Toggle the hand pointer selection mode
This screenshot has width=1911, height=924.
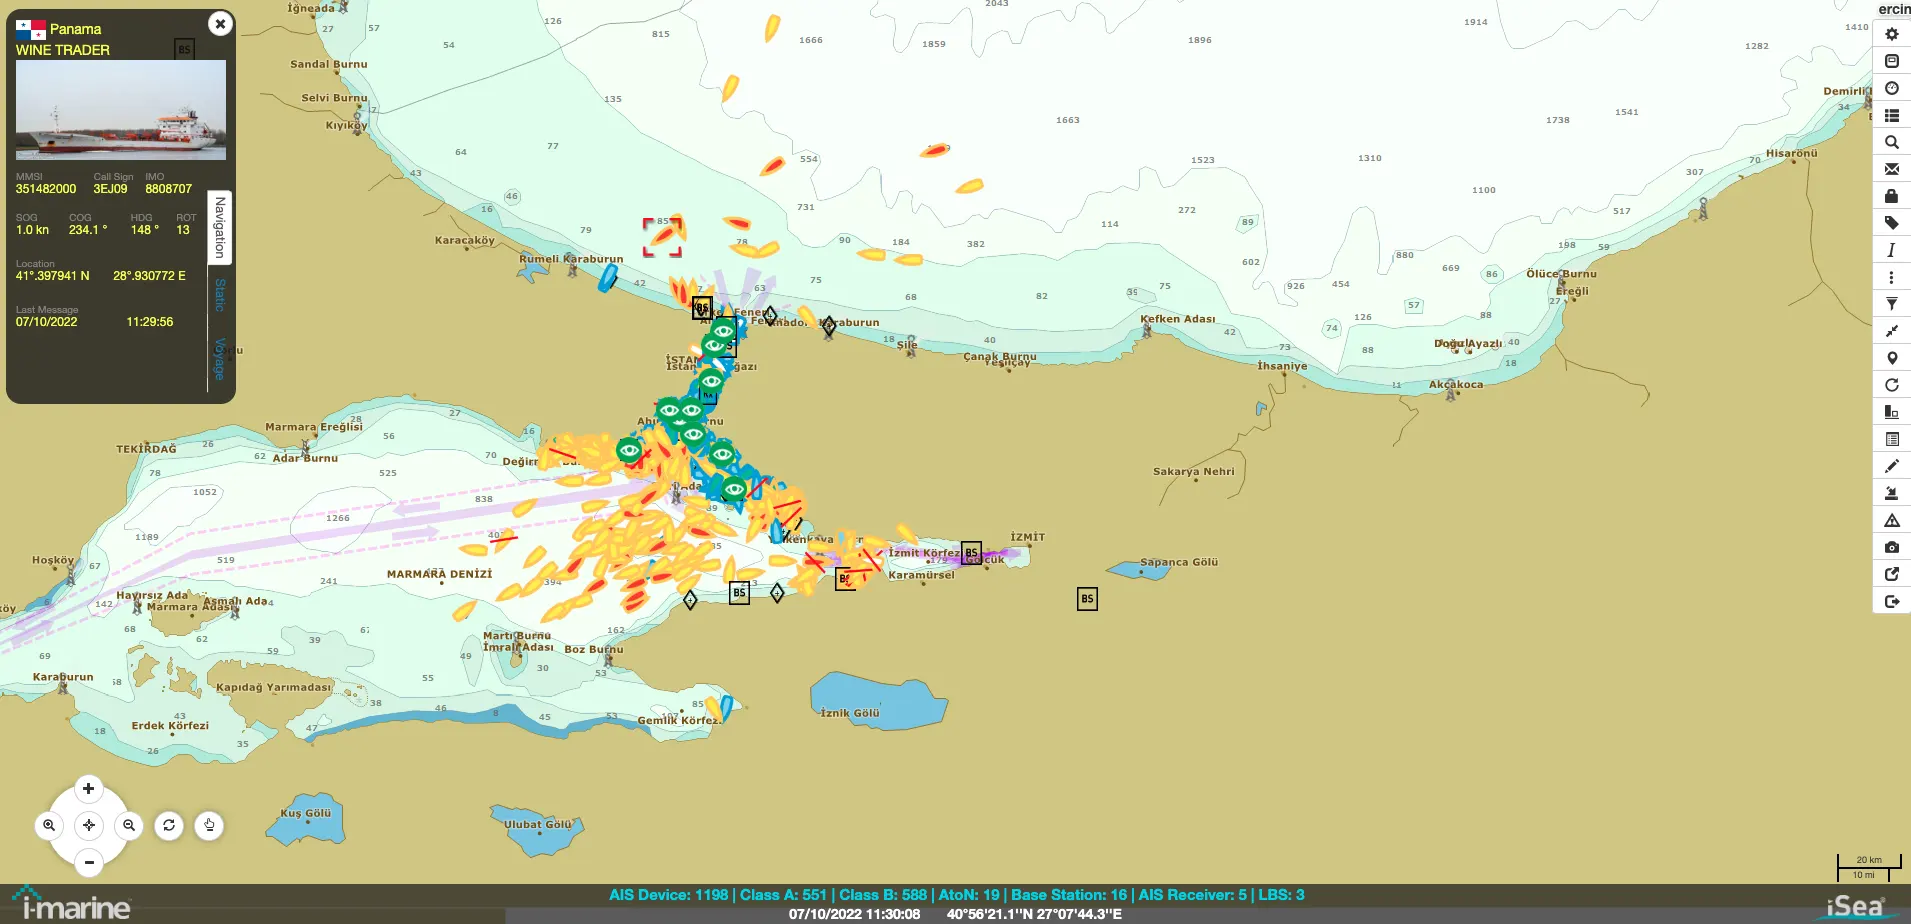pyautogui.click(x=209, y=825)
